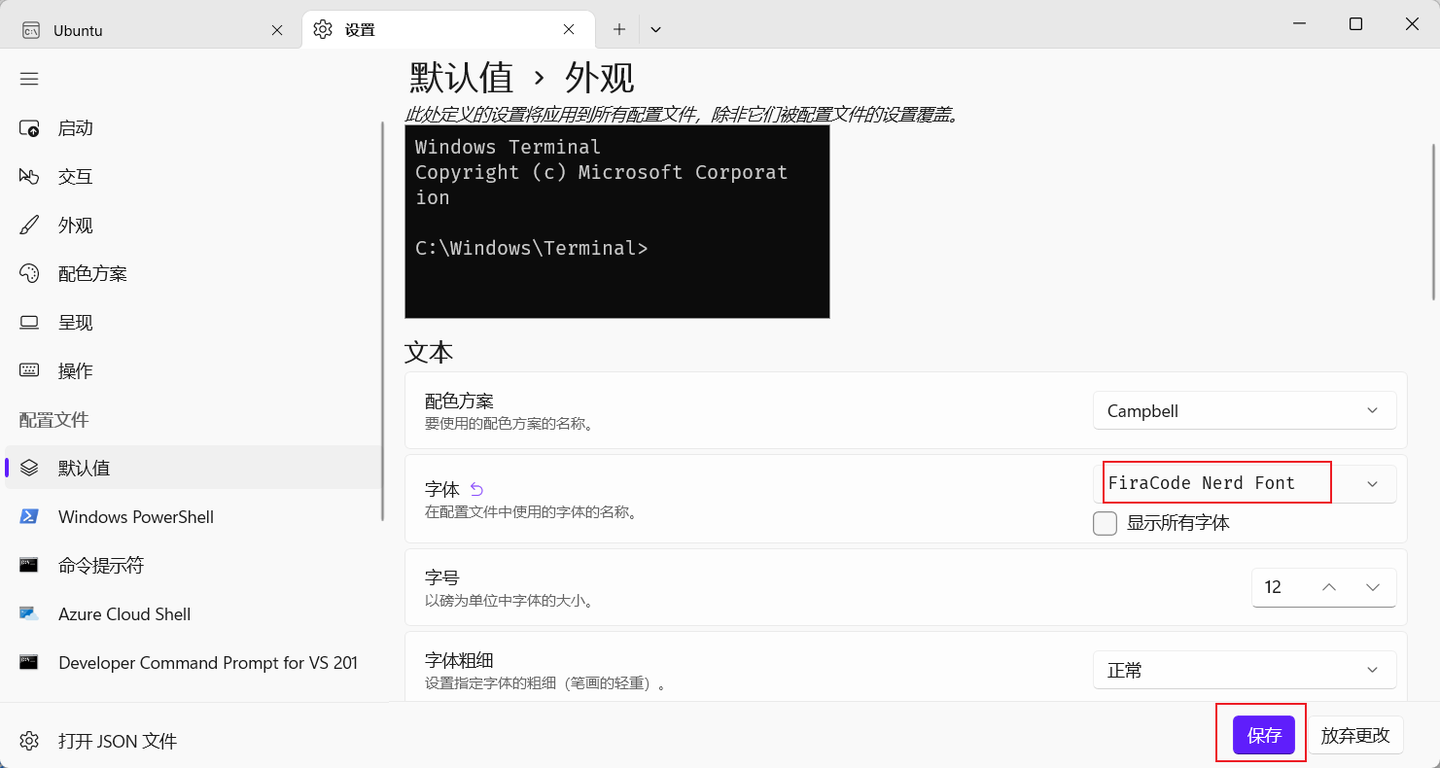Open the Campbell color scheme dropdown
This screenshot has width=1440, height=768.
pyautogui.click(x=1244, y=410)
